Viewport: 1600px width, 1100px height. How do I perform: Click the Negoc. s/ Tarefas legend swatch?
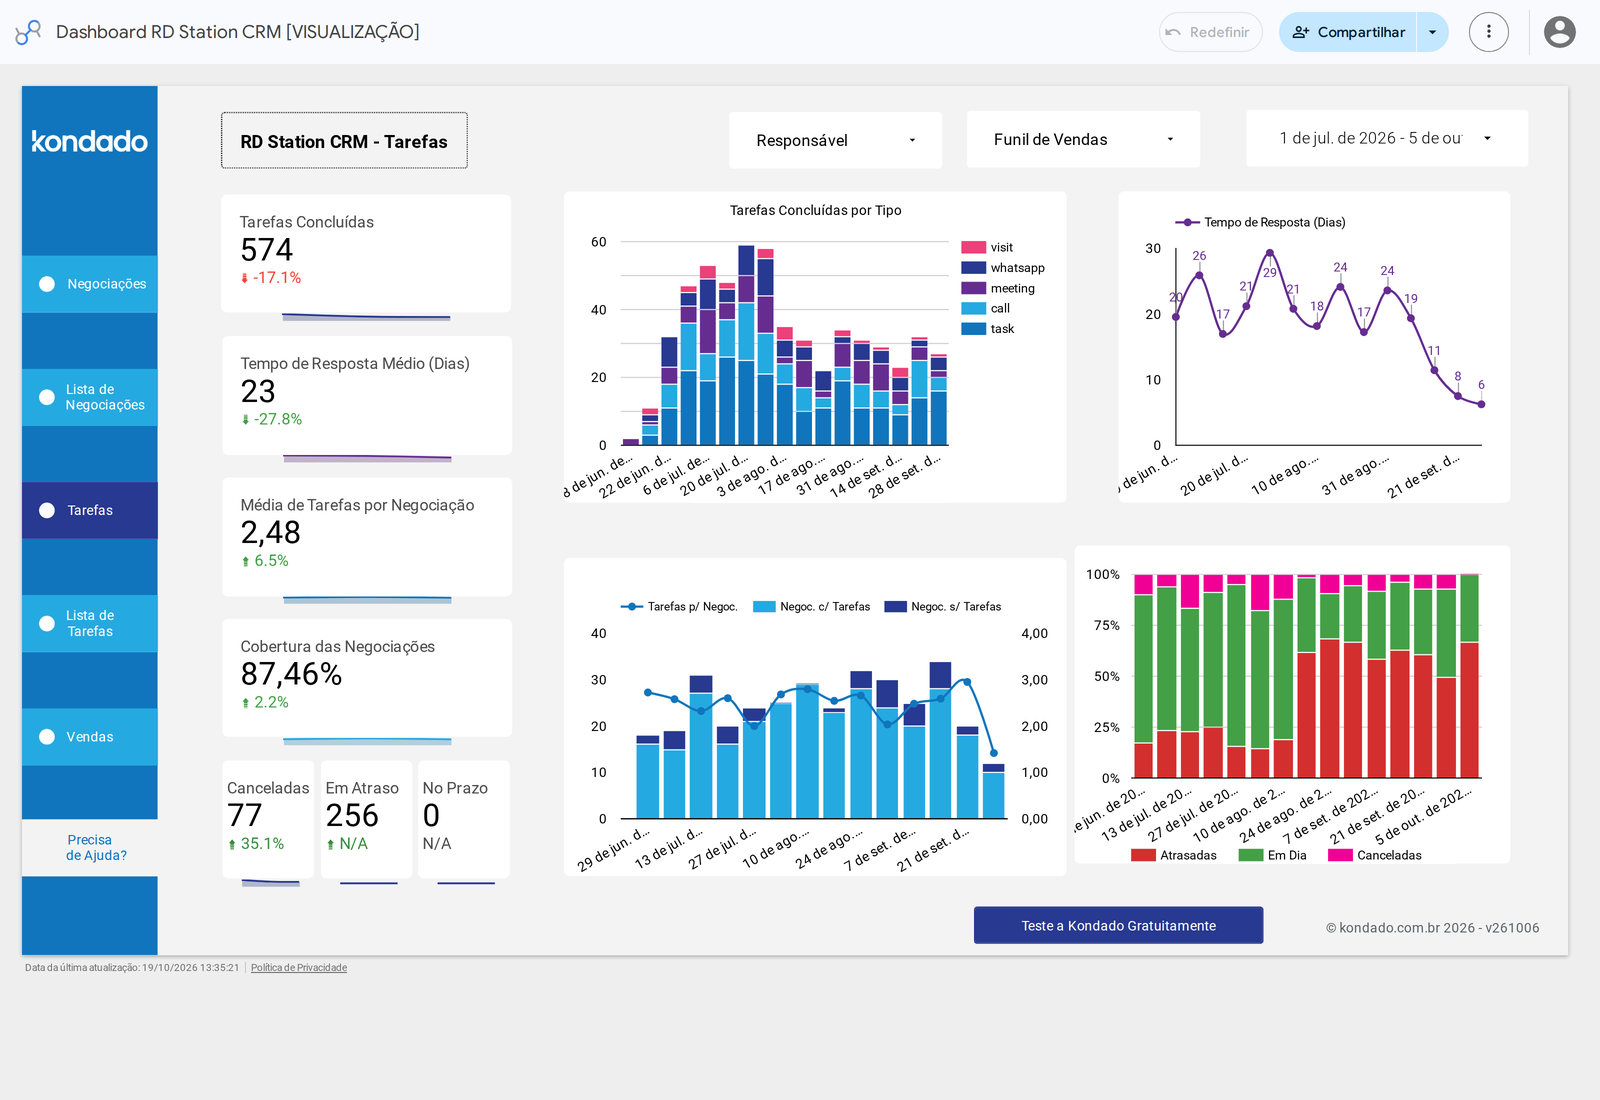(x=896, y=607)
